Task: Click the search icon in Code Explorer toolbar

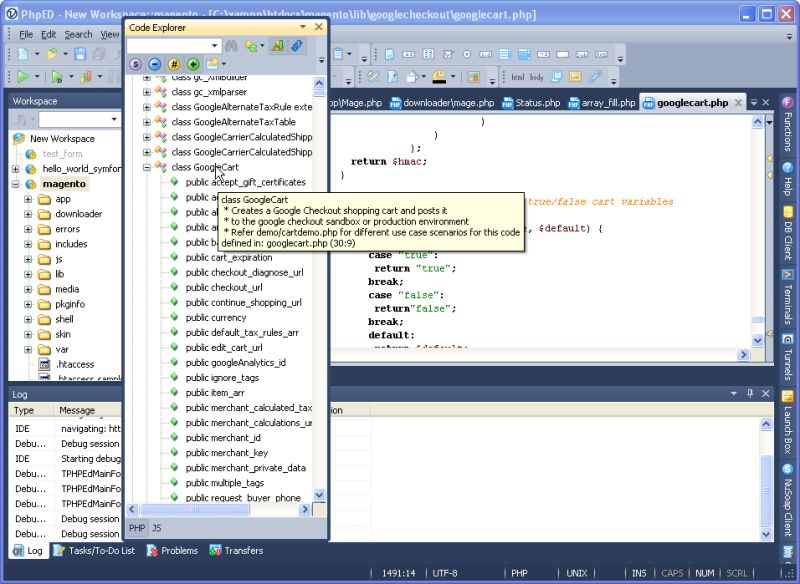Action: click(x=230, y=45)
